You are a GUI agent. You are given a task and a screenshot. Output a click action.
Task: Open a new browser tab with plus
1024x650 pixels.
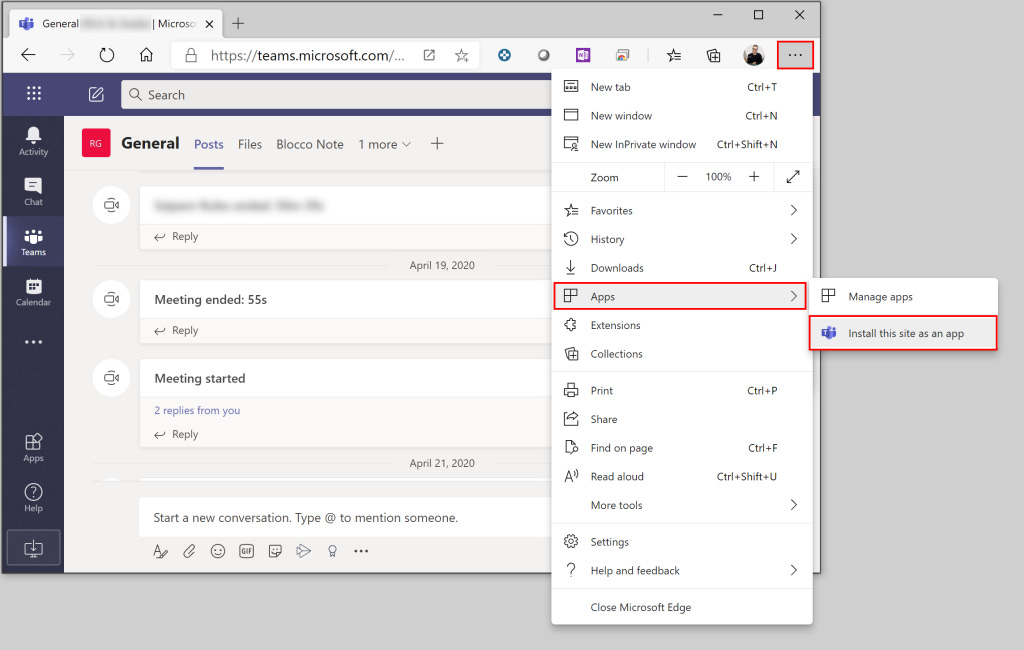[238, 24]
